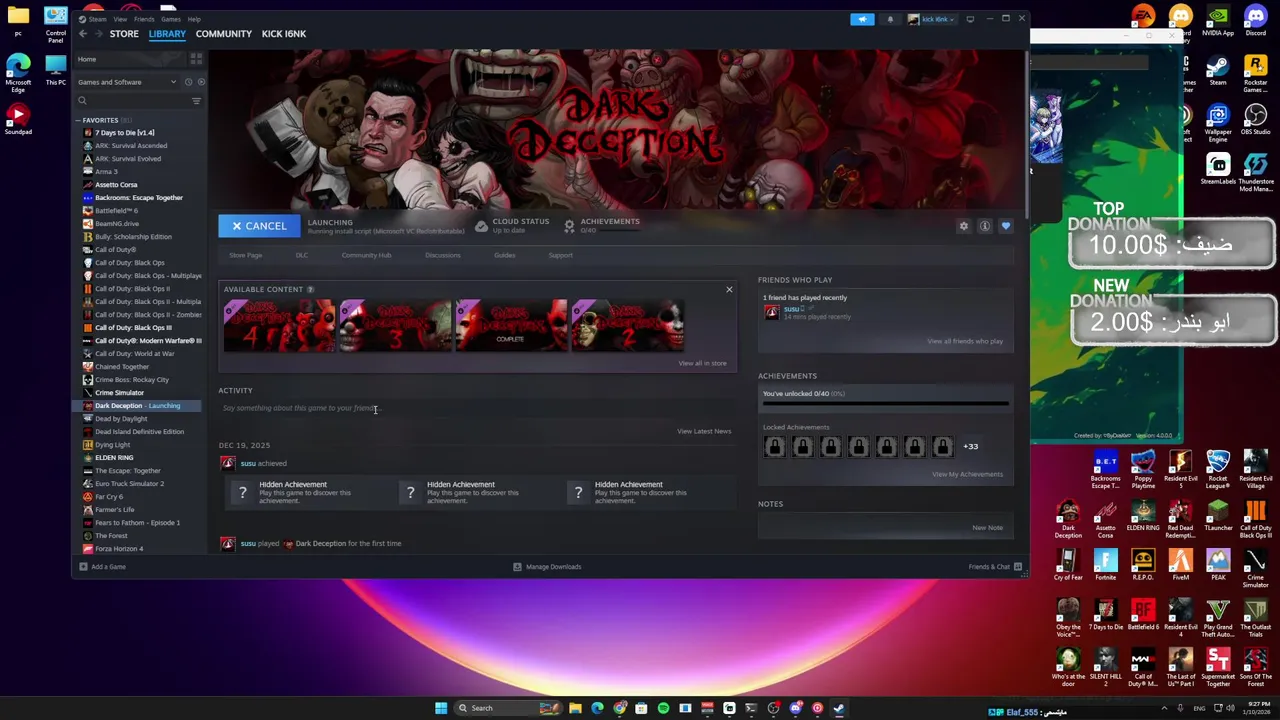Image resolution: width=1280 pixels, height=720 pixels.
Task: Cancel launching Dark Deception
Action: pyautogui.click(x=259, y=226)
